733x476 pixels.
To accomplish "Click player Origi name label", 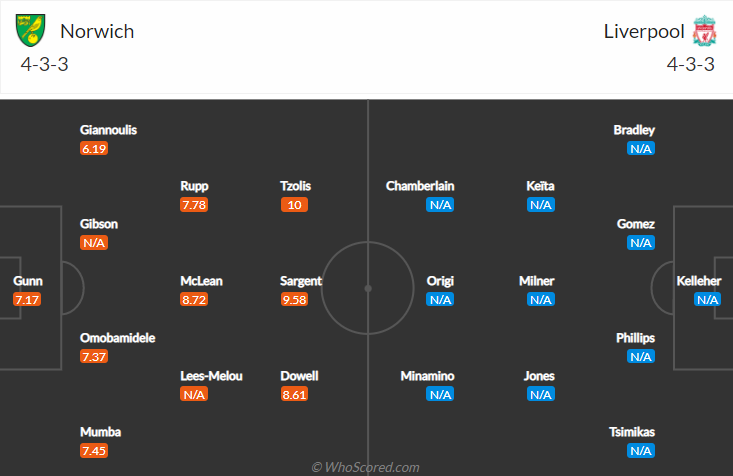I will 440,281.
